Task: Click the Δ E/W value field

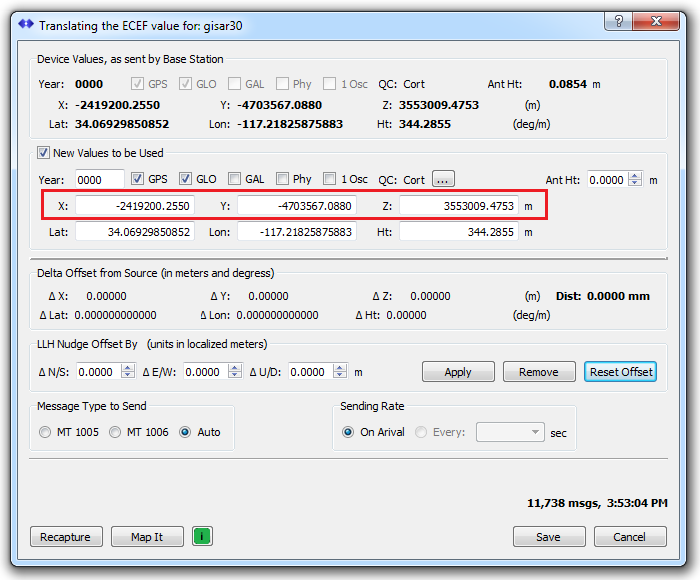Action: pos(206,371)
